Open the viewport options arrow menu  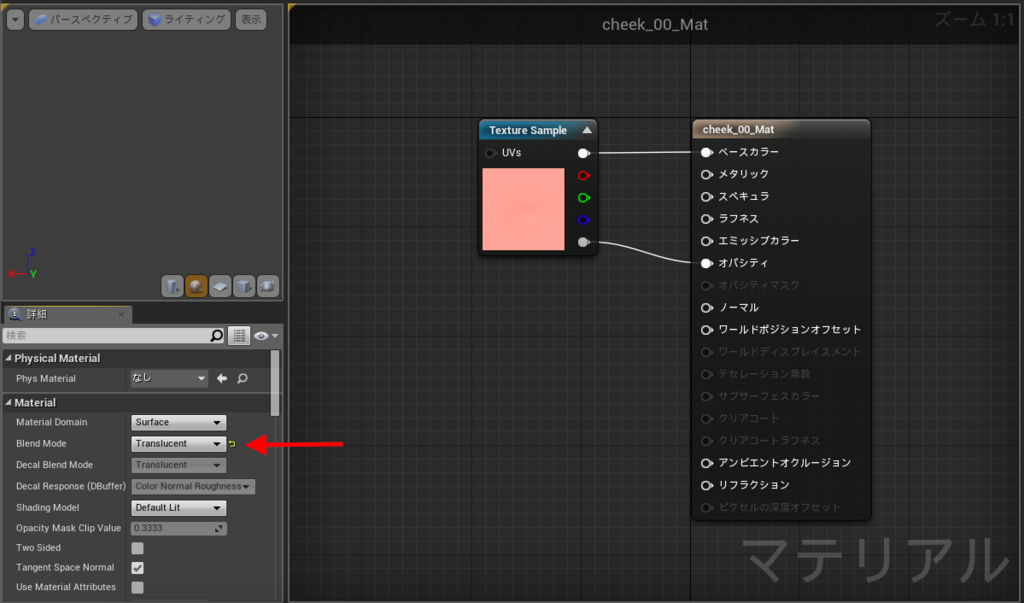tap(15, 20)
